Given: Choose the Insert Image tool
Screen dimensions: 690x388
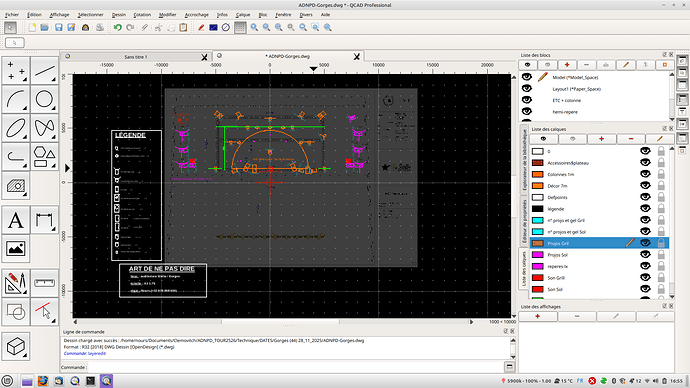Looking at the screenshot, I should coord(15,249).
